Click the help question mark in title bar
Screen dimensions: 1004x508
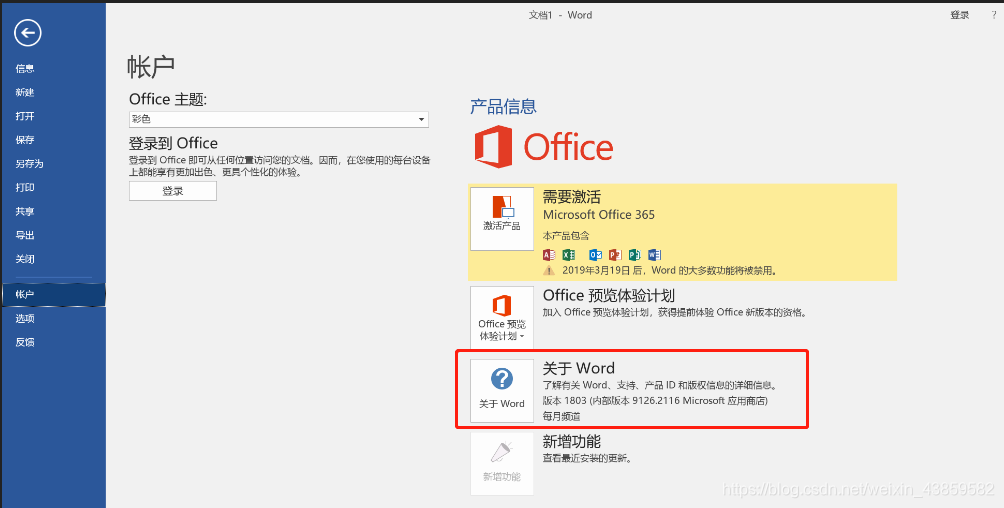[994, 15]
